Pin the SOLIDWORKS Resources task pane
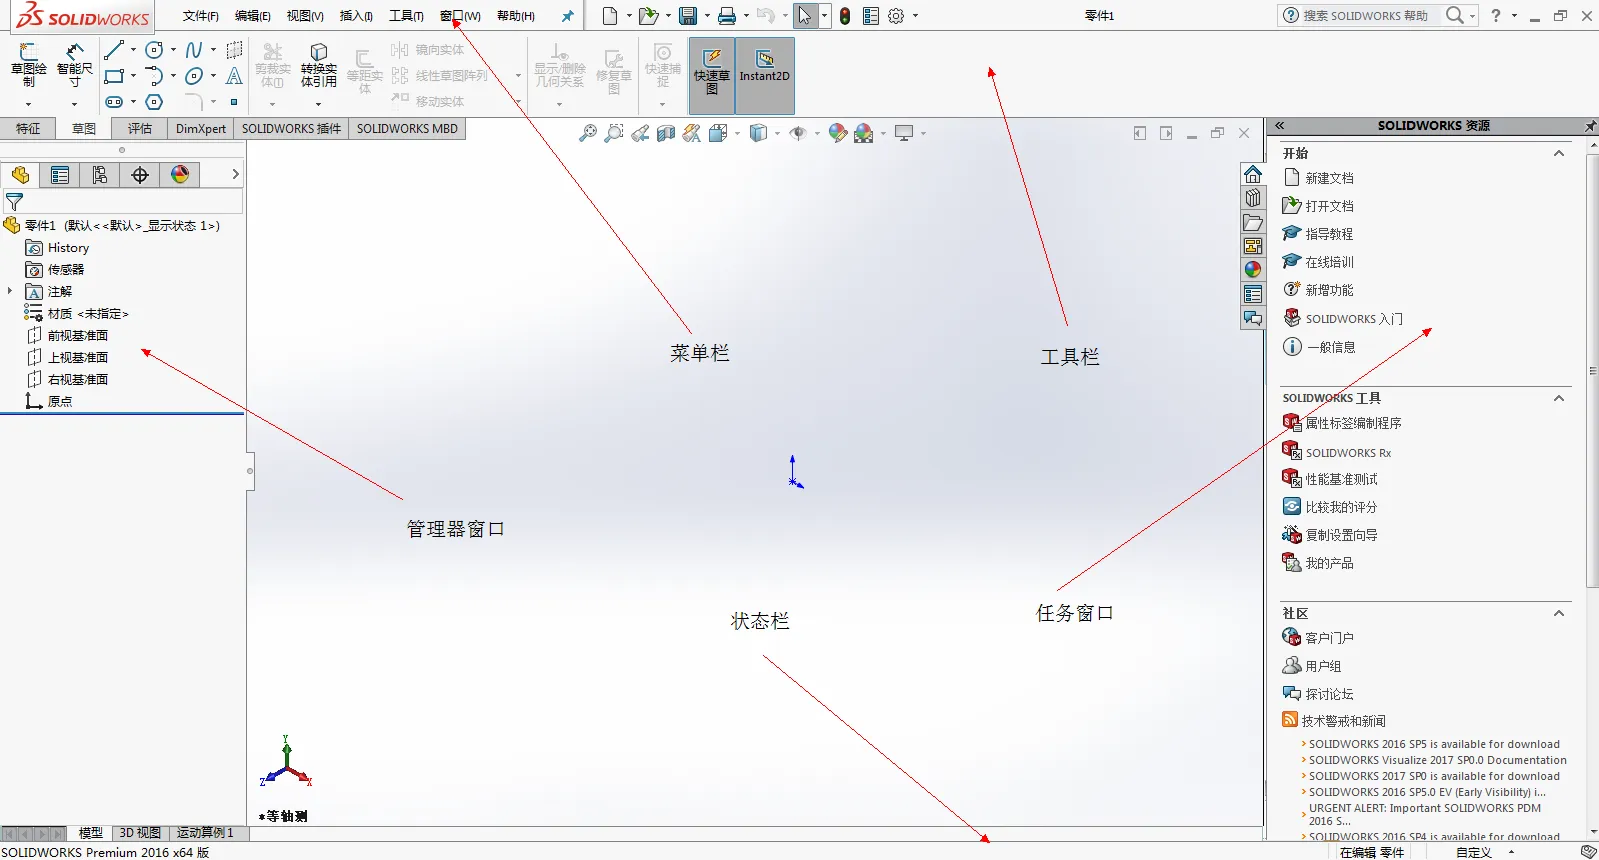This screenshot has width=1599, height=860. 1590,126
